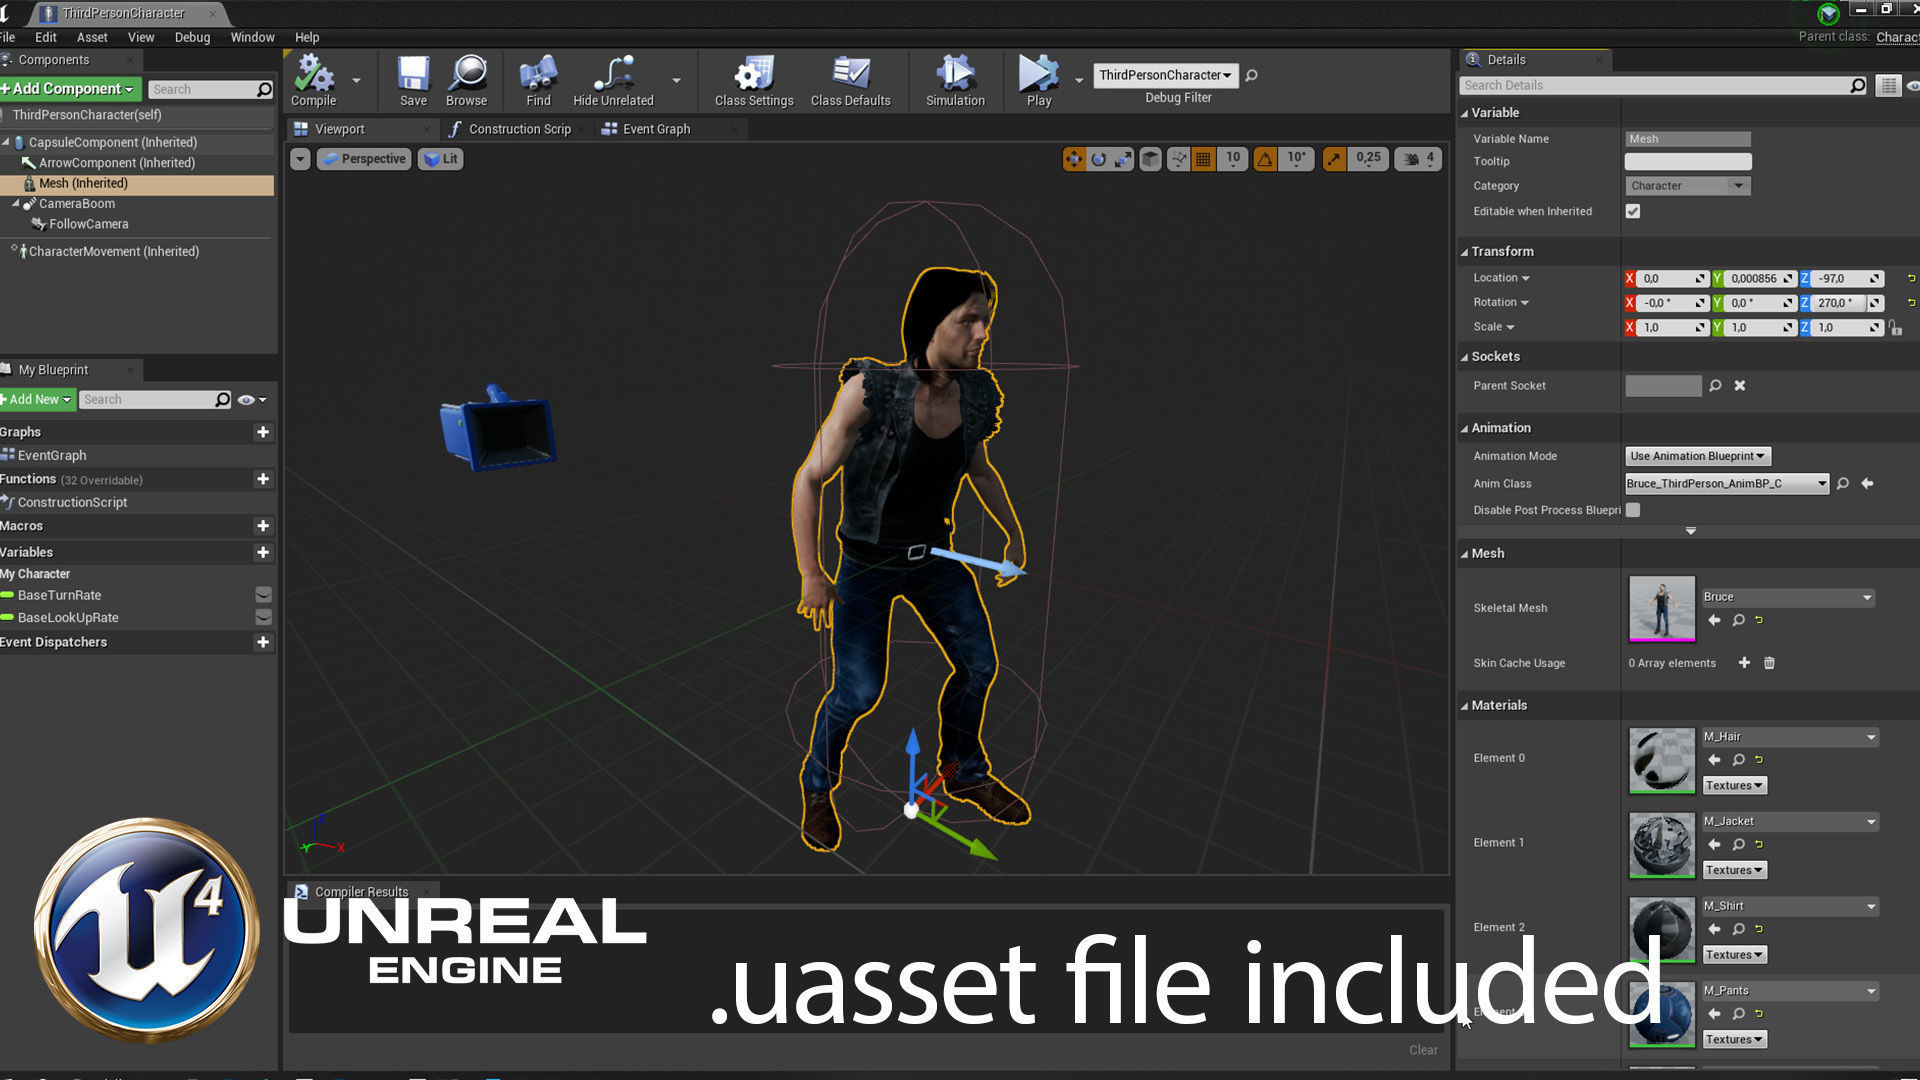The height and width of the screenshot is (1080, 1920).
Task: Open Anim Class dropdown
Action: (1727, 484)
